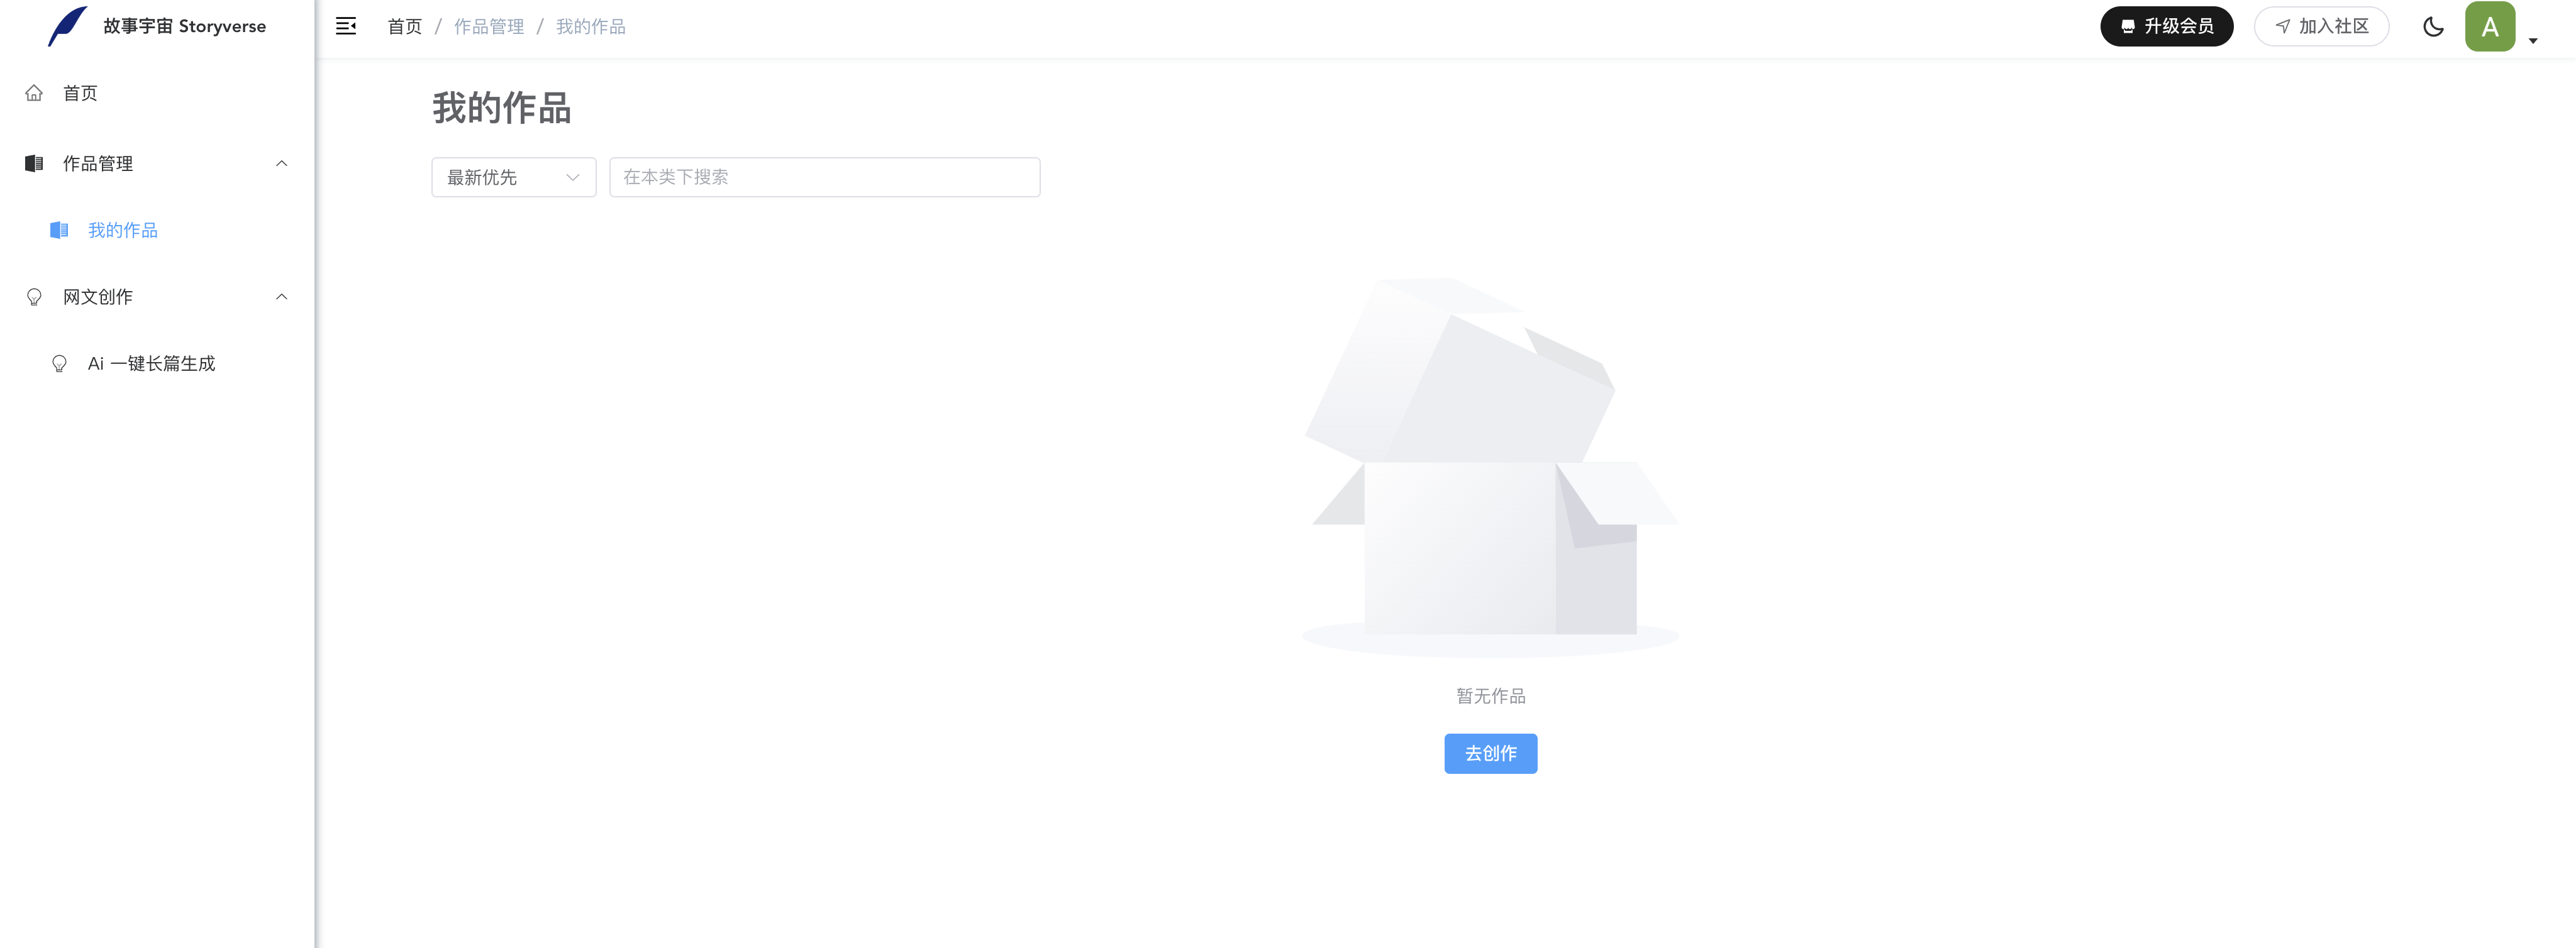Collapse the 网文创作 menu chevron
Viewport: 2576px width, 948px height.
pyautogui.click(x=282, y=297)
